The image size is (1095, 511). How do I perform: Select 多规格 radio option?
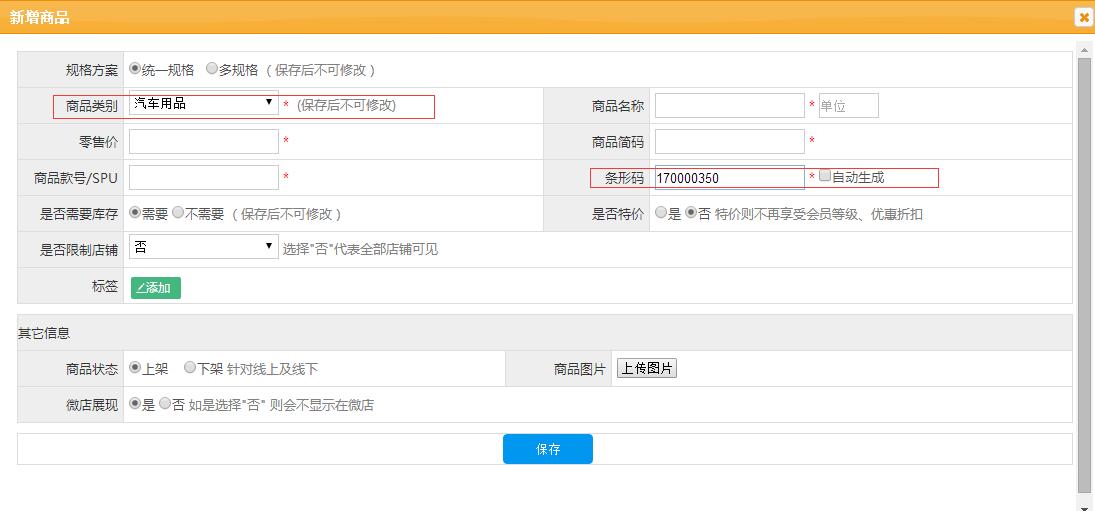click(x=212, y=69)
